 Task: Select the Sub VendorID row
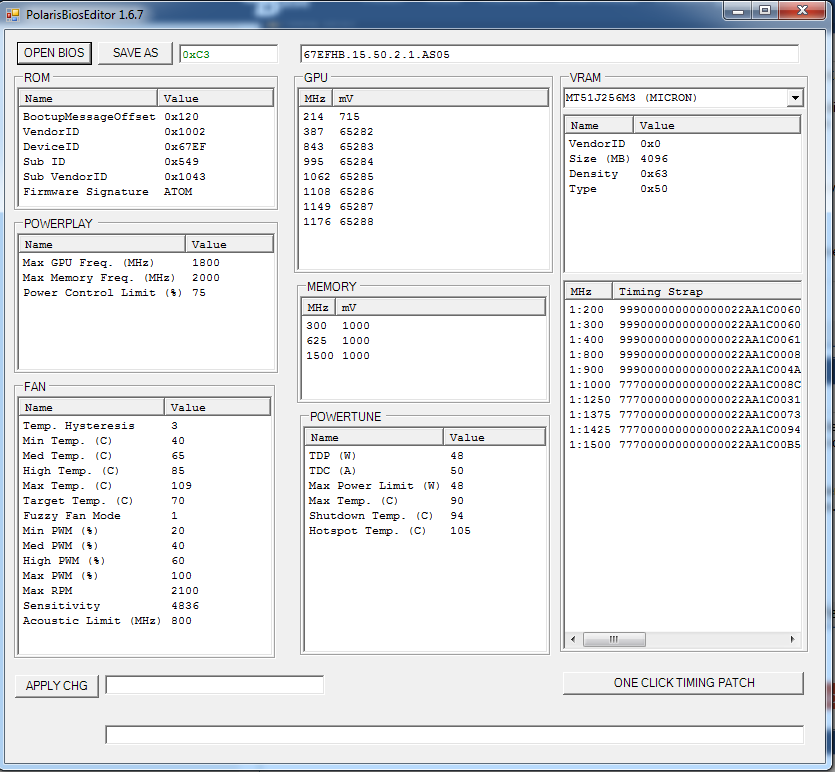pyautogui.click(x=146, y=176)
